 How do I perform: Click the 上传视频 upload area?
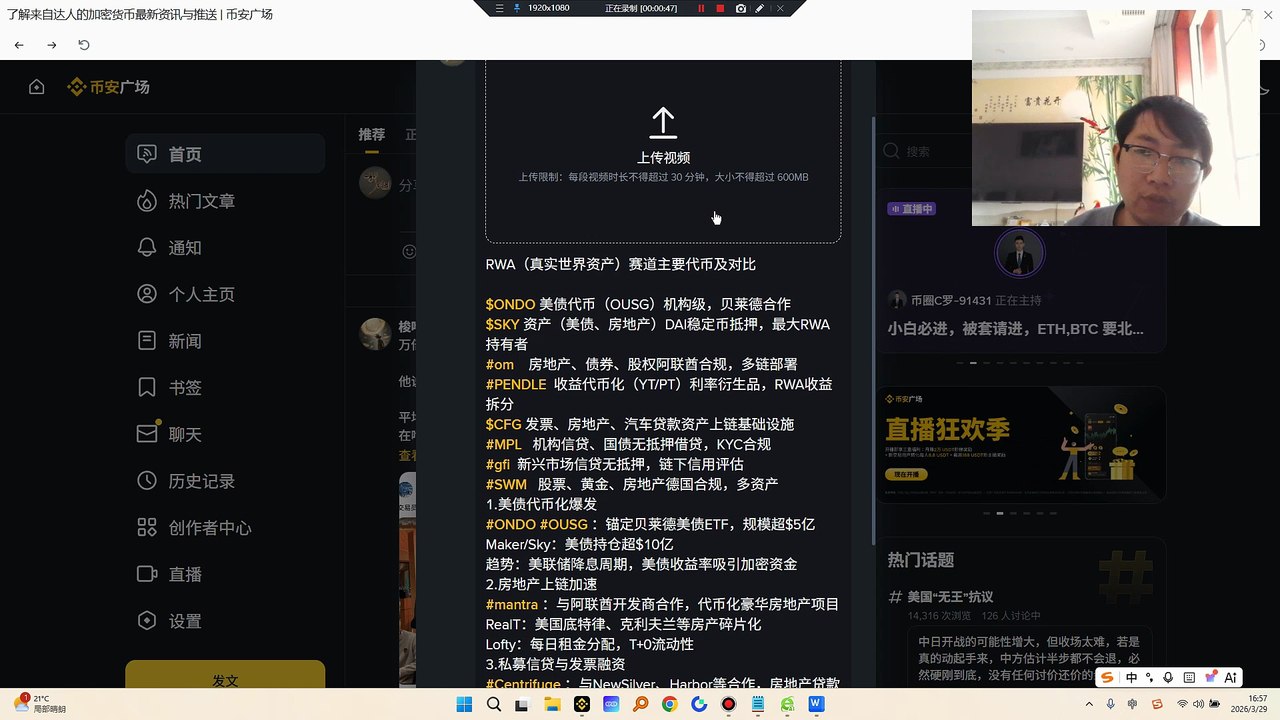[663, 151]
